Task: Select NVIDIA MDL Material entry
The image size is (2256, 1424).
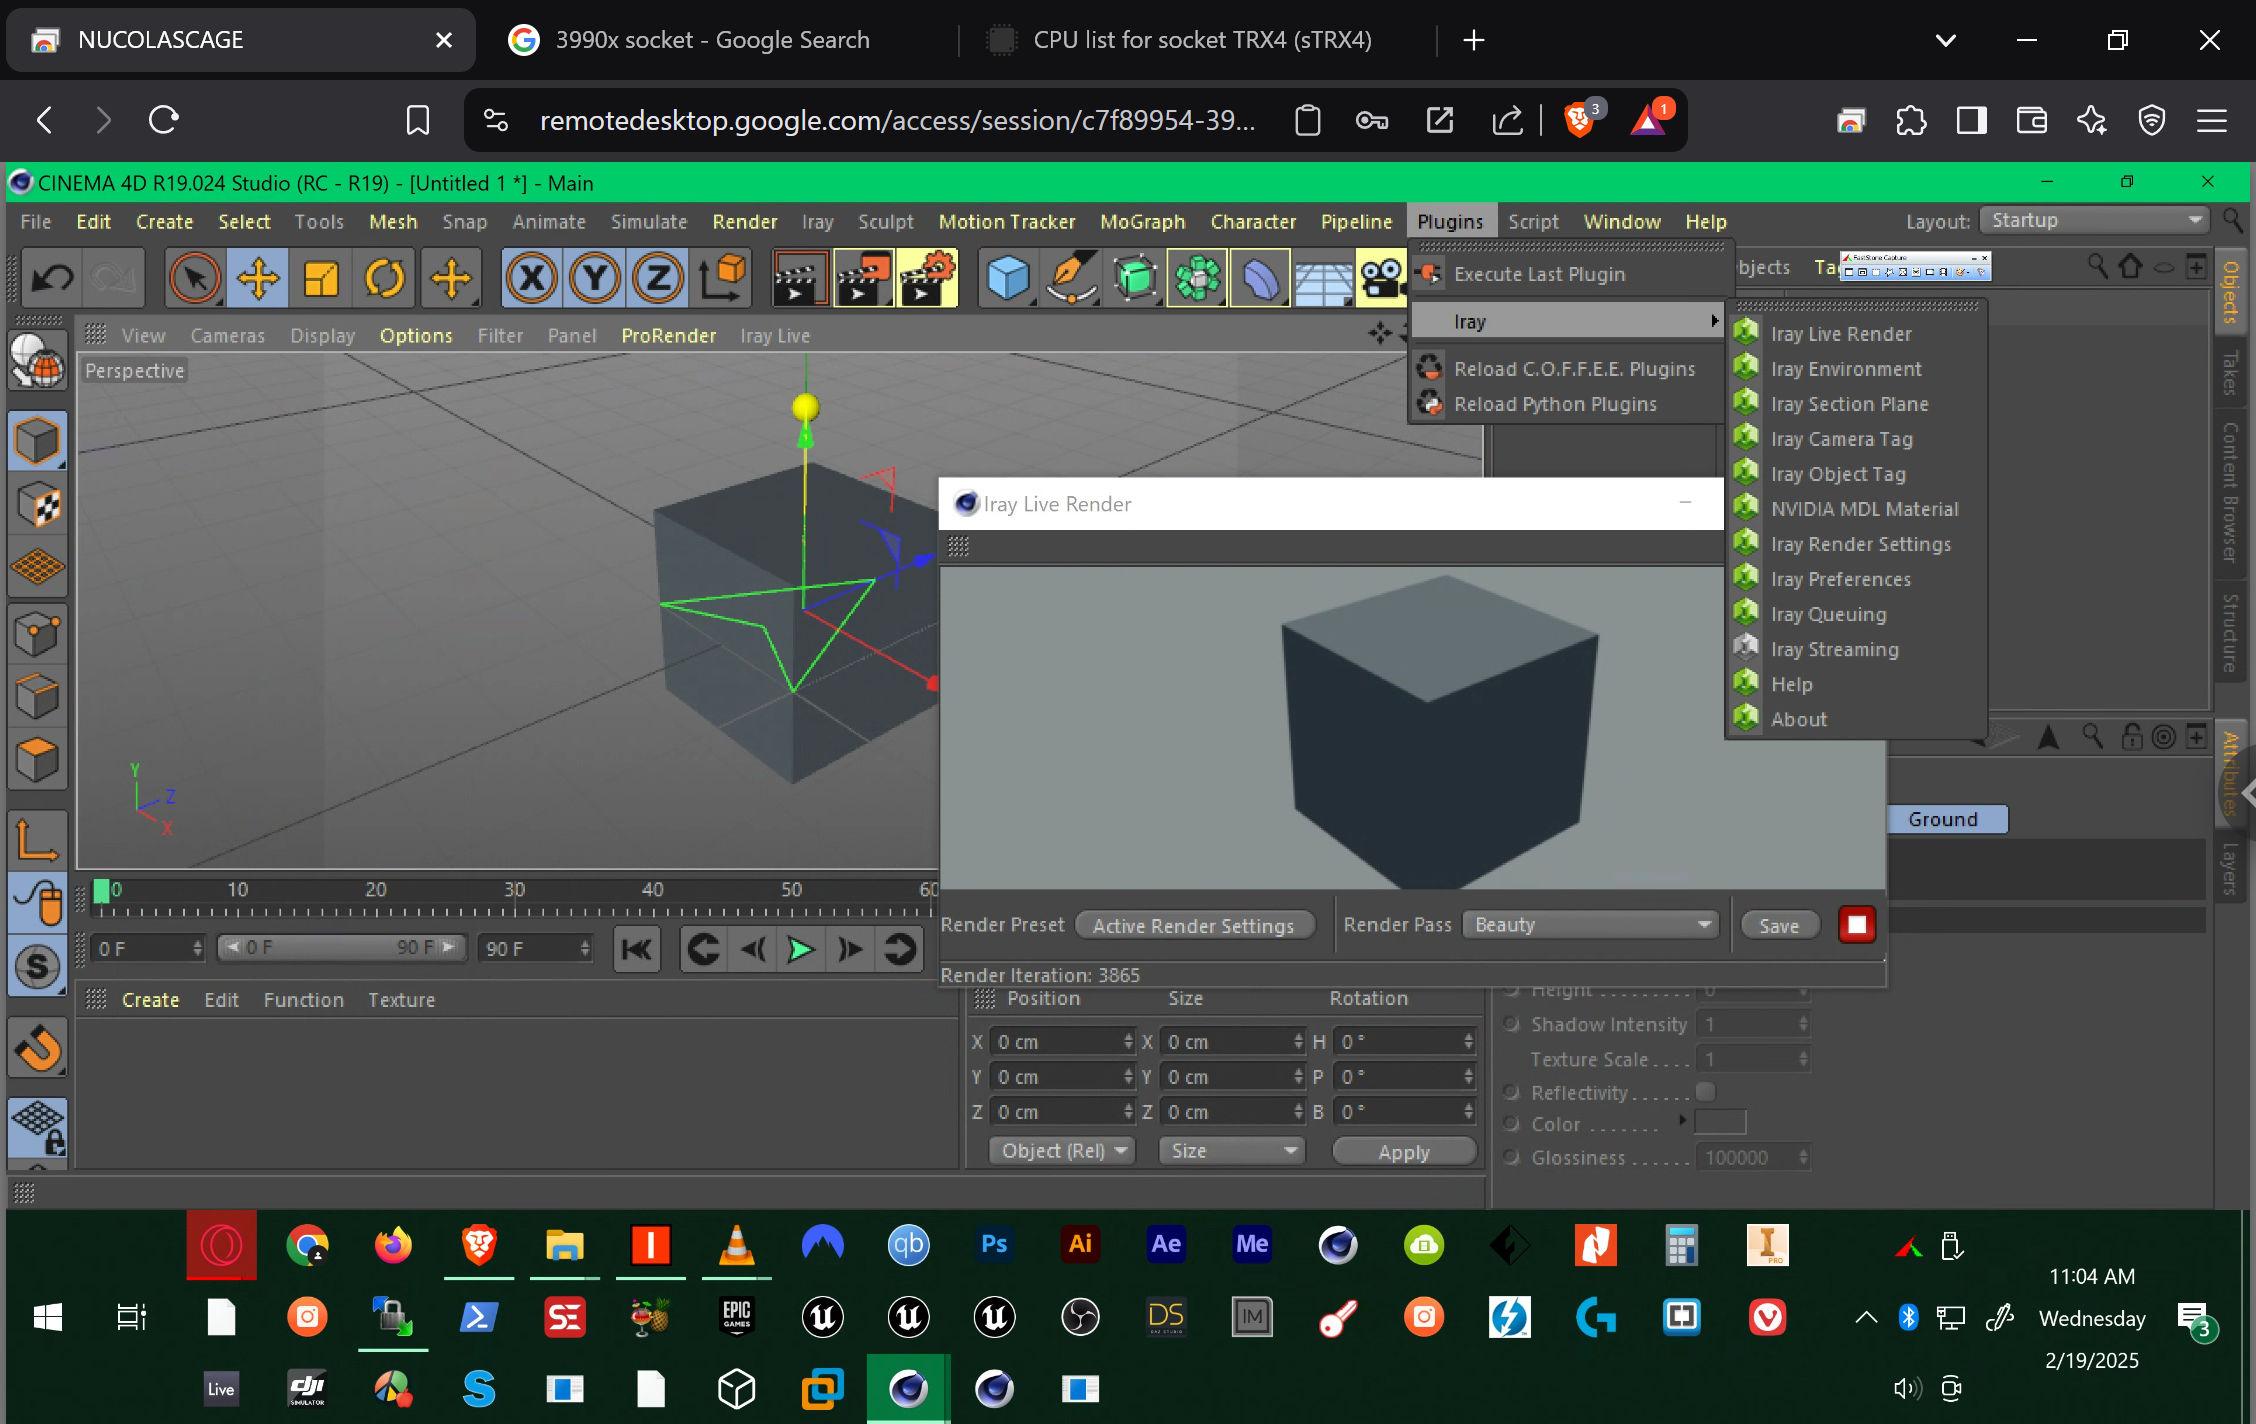Action: [x=1864, y=509]
